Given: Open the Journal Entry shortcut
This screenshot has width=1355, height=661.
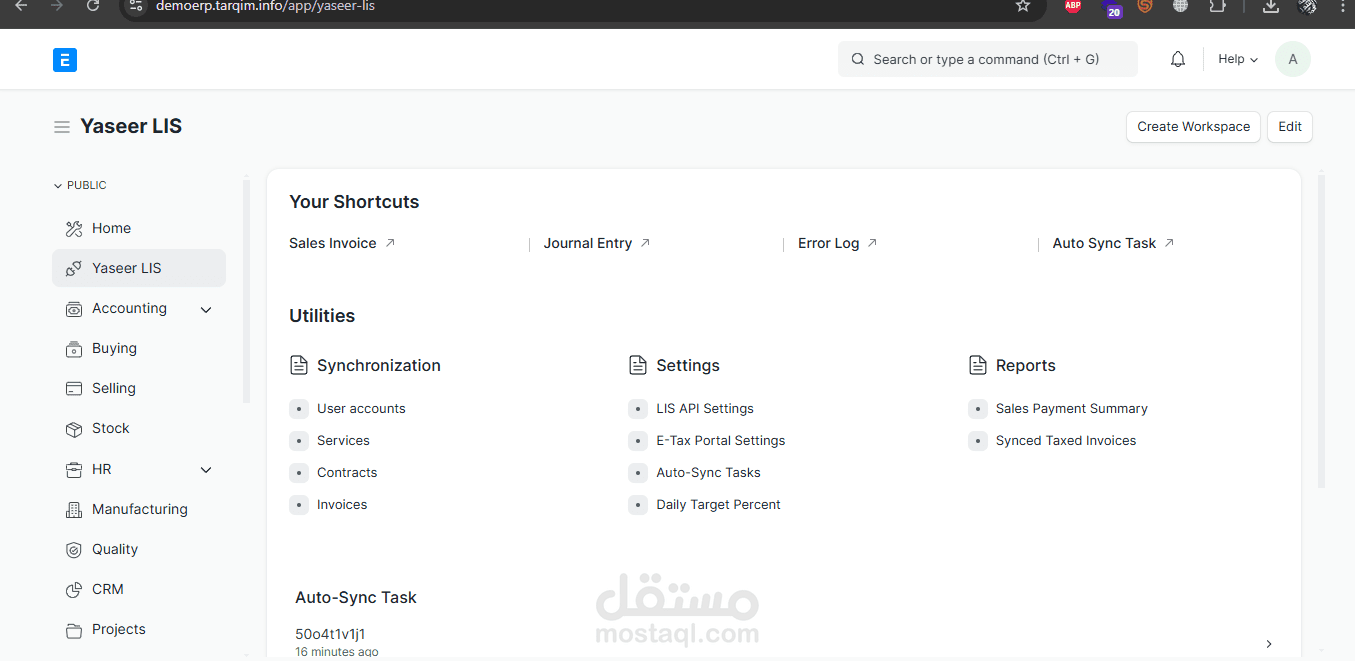Looking at the screenshot, I should click(588, 243).
